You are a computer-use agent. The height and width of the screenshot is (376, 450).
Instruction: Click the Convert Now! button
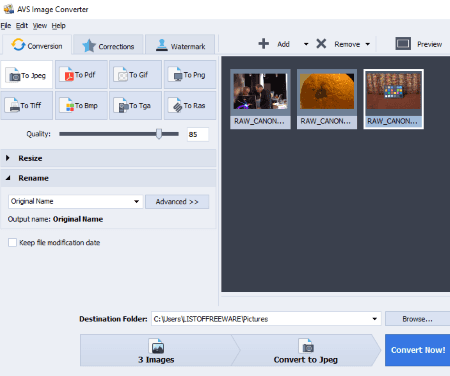(x=418, y=350)
